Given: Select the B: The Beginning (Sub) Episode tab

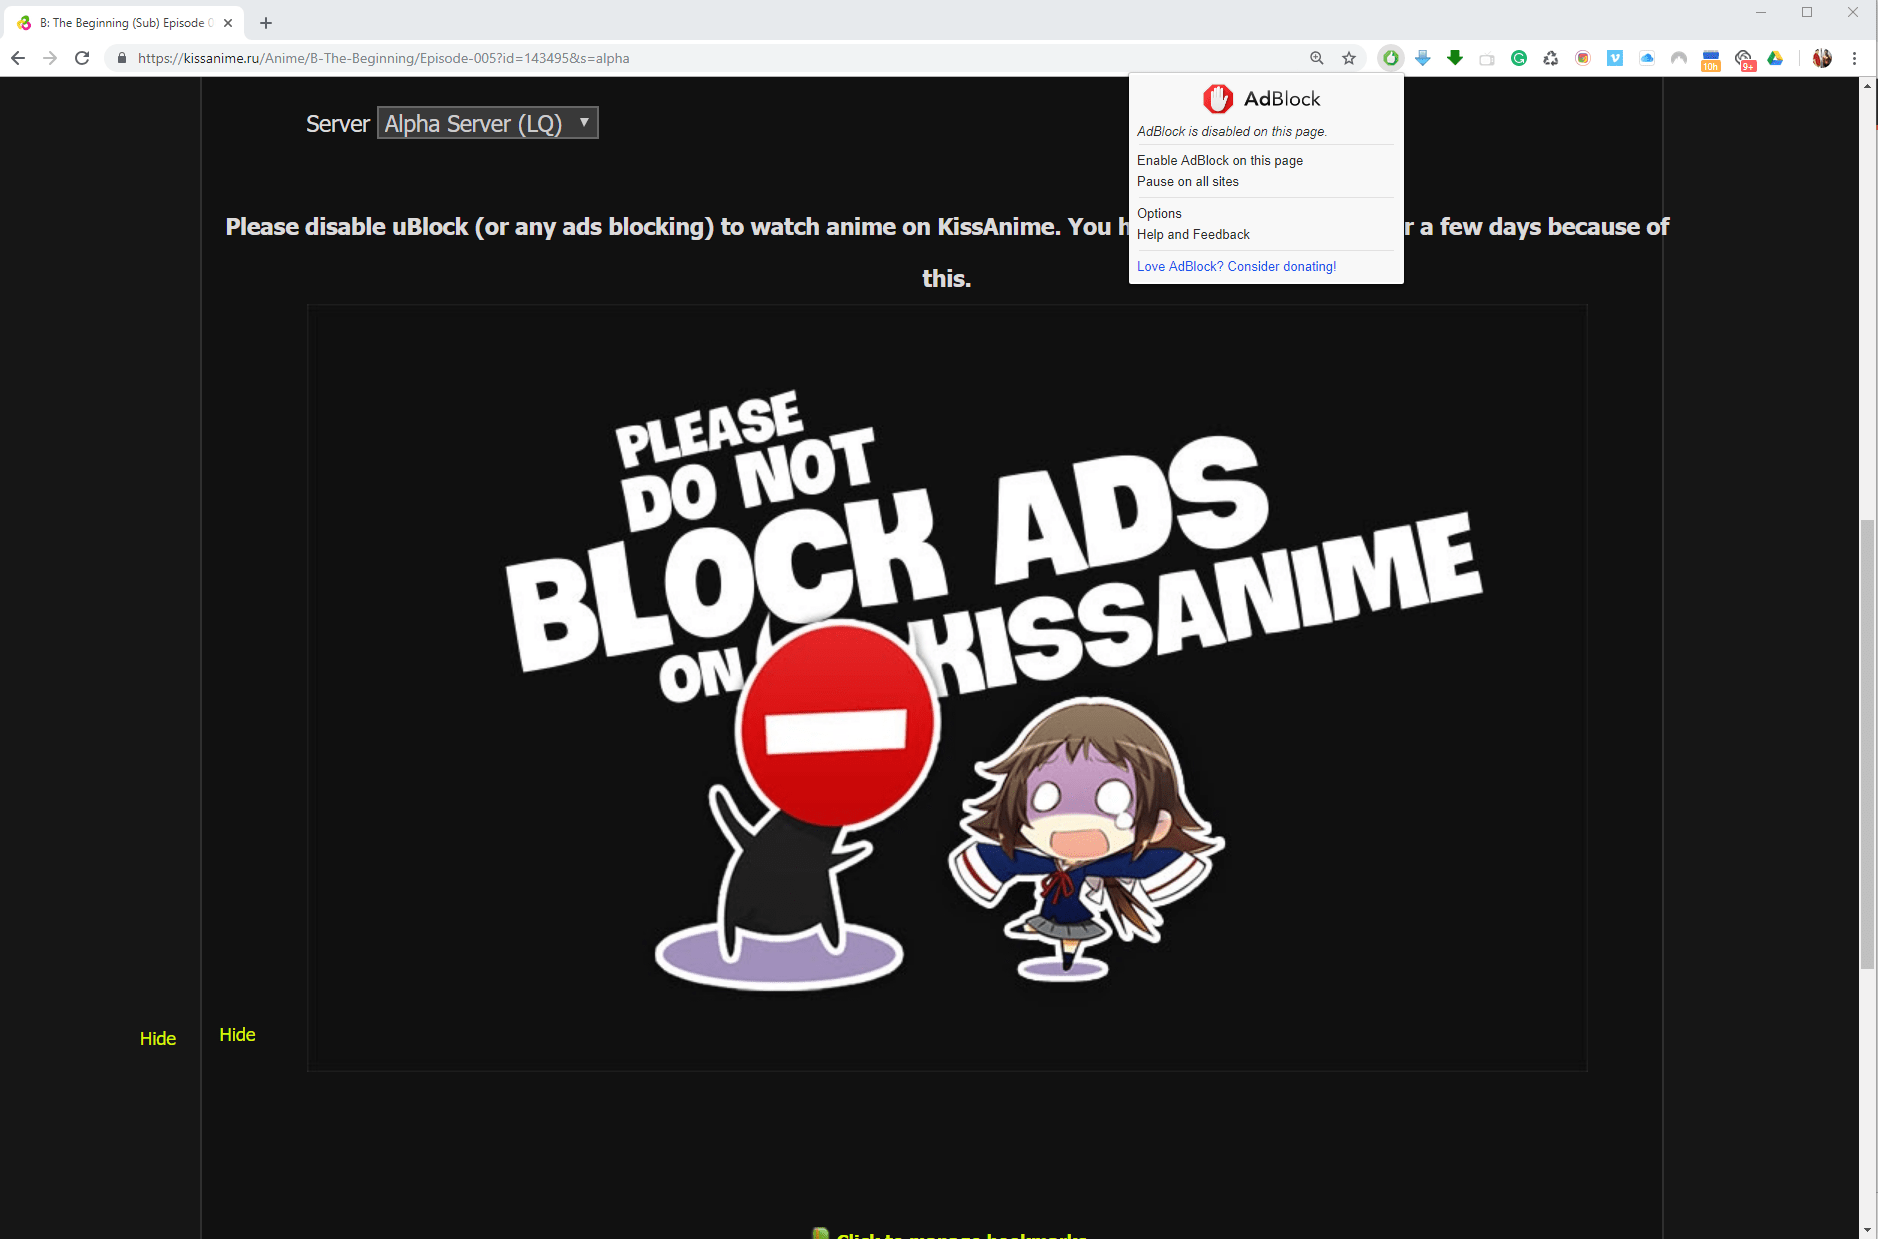Looking at the screenshot, I should (x=125, y=22).
